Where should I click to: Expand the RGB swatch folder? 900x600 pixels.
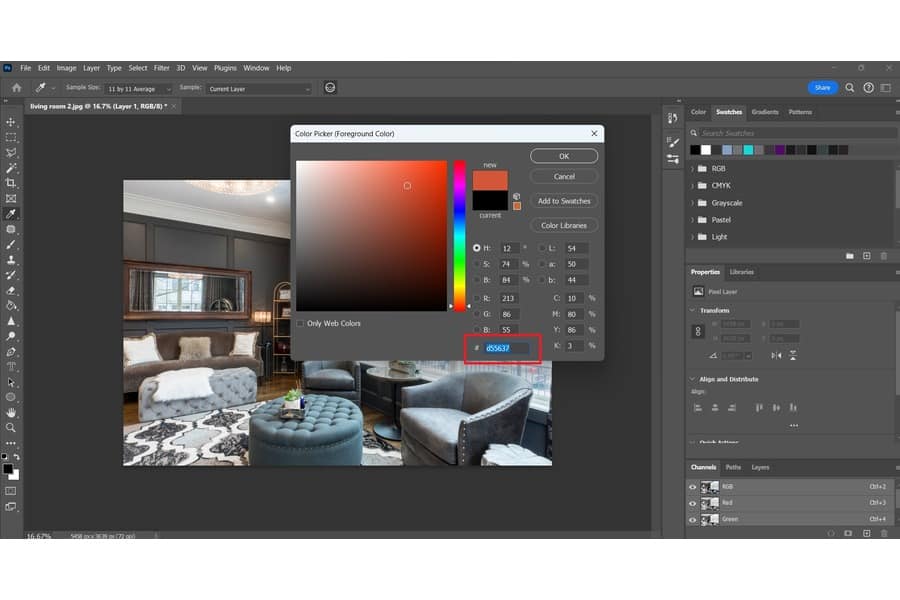click(692, 169)
